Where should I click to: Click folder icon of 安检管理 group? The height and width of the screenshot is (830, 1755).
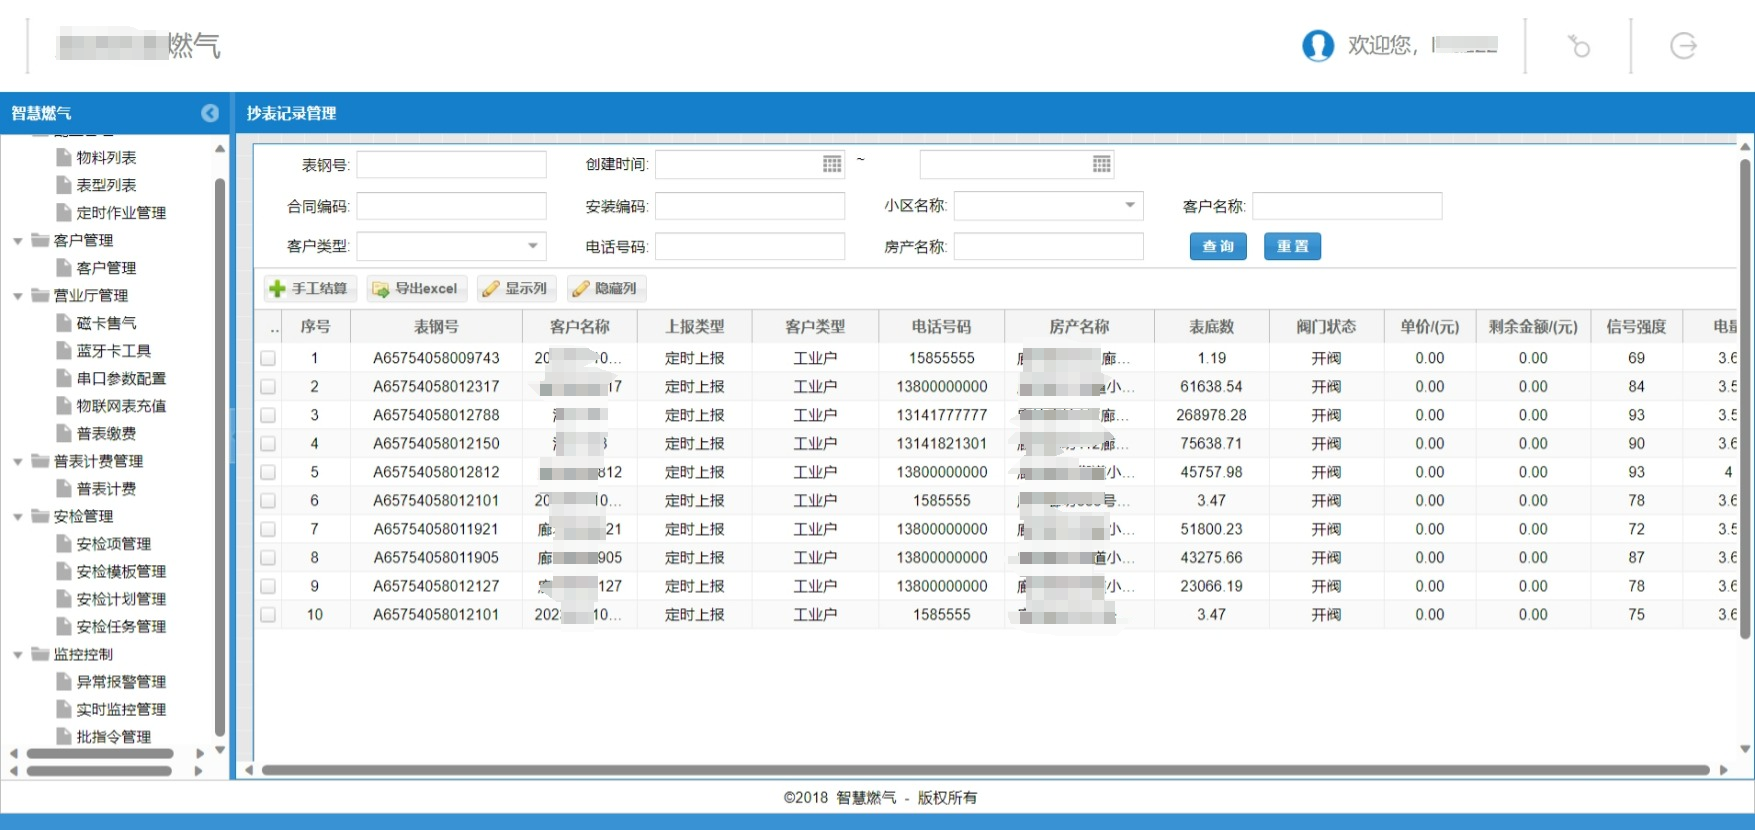(40, 516)
